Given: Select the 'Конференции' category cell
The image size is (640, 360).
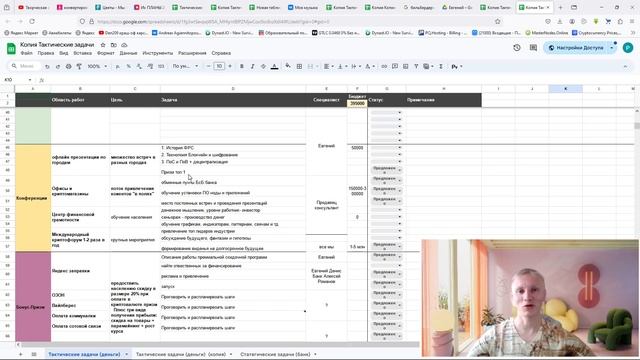Looking at the screenshot, I should [33, 198].
